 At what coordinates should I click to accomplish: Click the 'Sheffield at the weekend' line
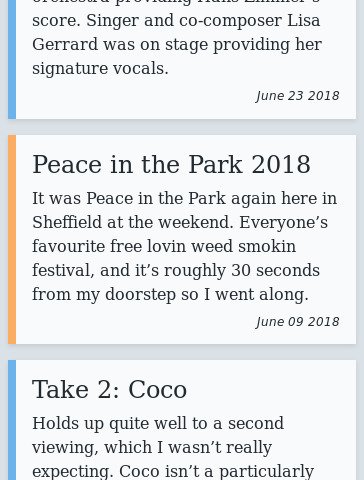click(x=180, y=222)
